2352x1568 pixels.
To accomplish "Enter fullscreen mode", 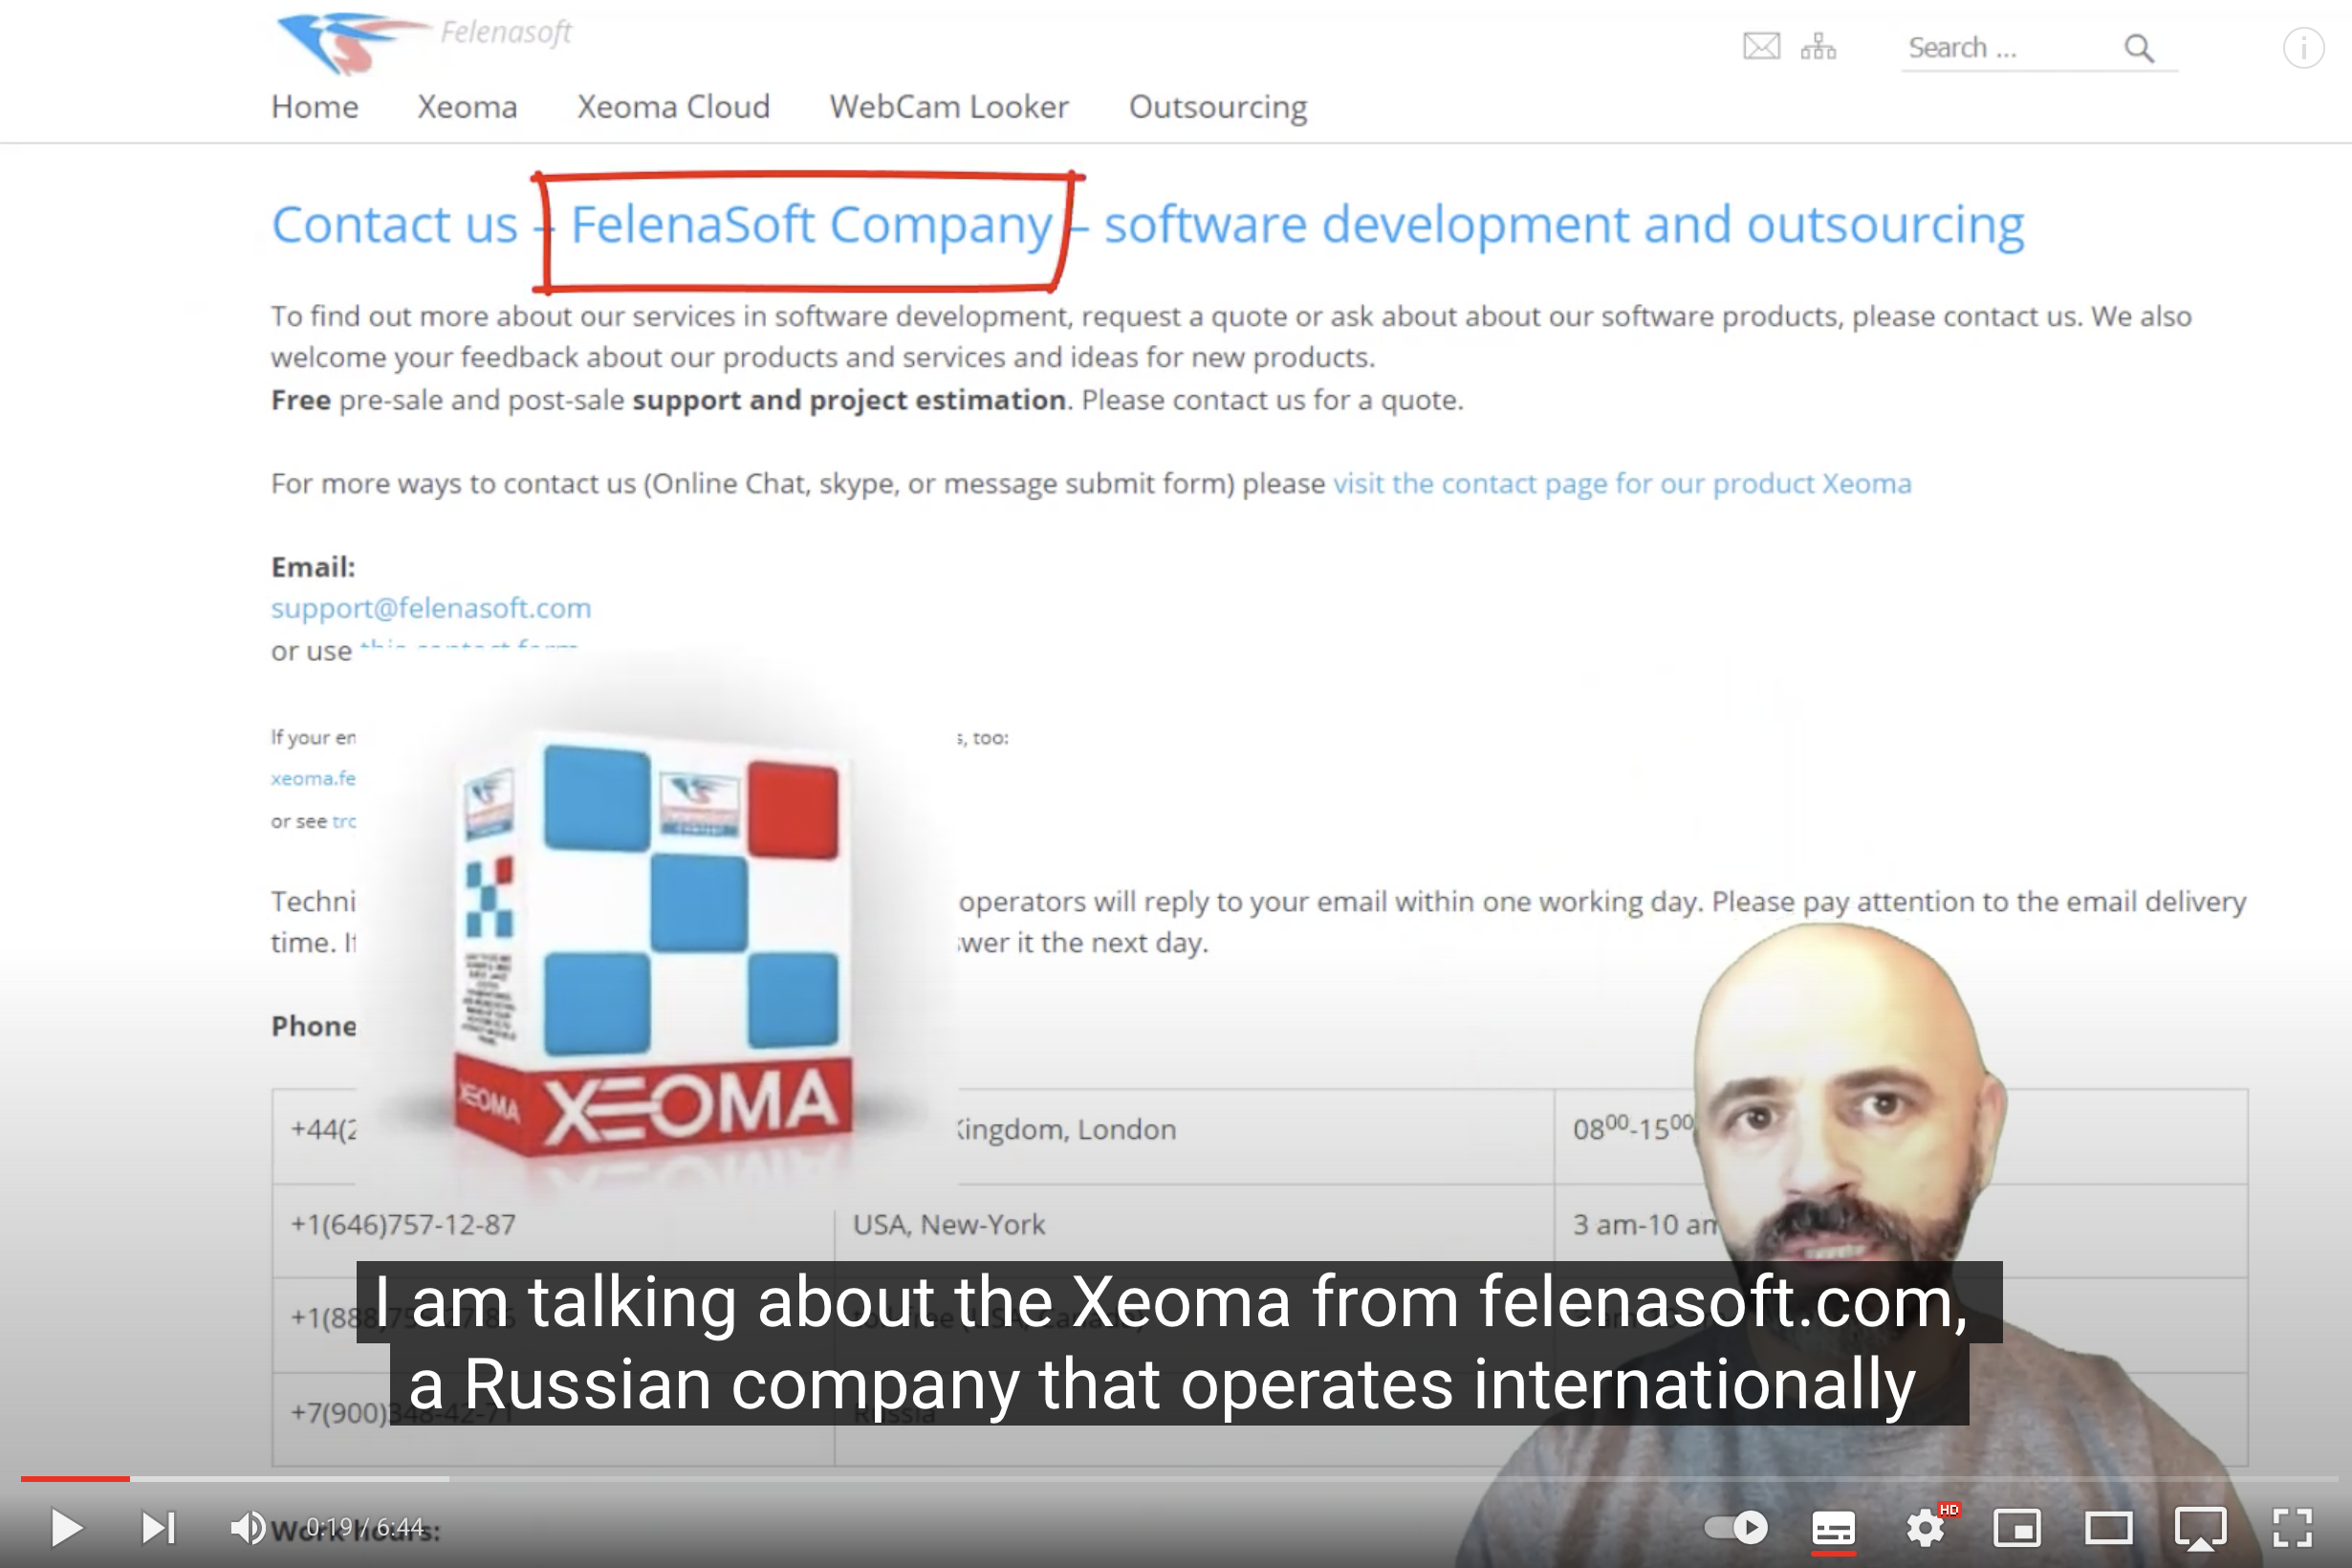I will [x=2293, y=1528].
